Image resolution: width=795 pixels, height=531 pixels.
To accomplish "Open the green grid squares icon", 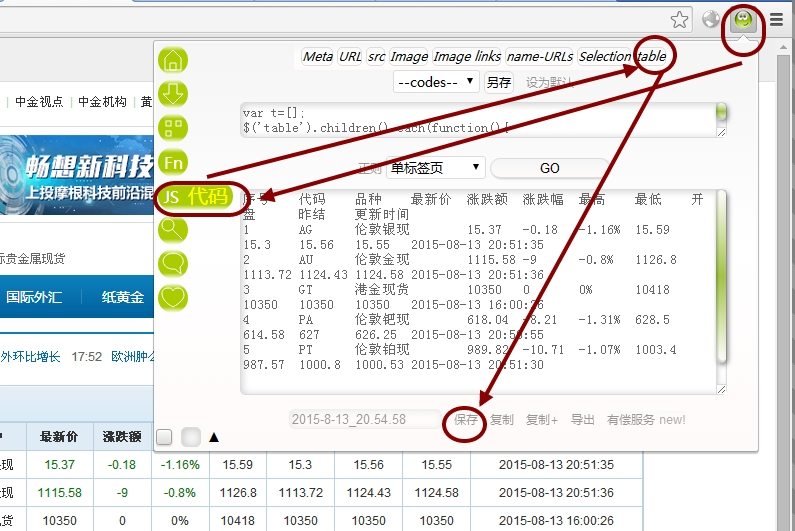I will 173,128.
